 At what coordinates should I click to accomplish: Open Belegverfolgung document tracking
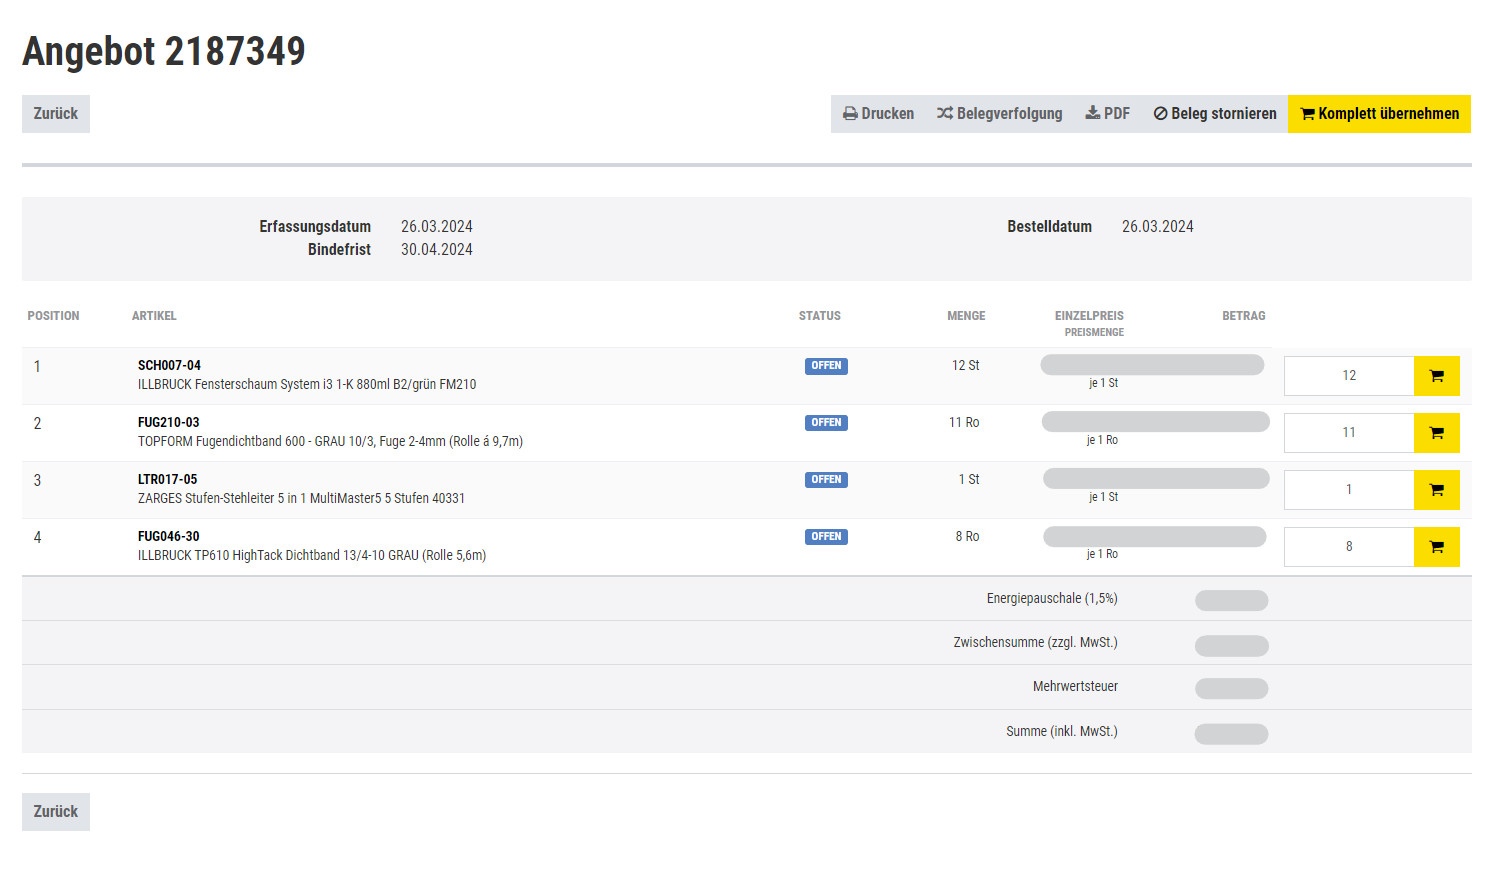(999, 114)
